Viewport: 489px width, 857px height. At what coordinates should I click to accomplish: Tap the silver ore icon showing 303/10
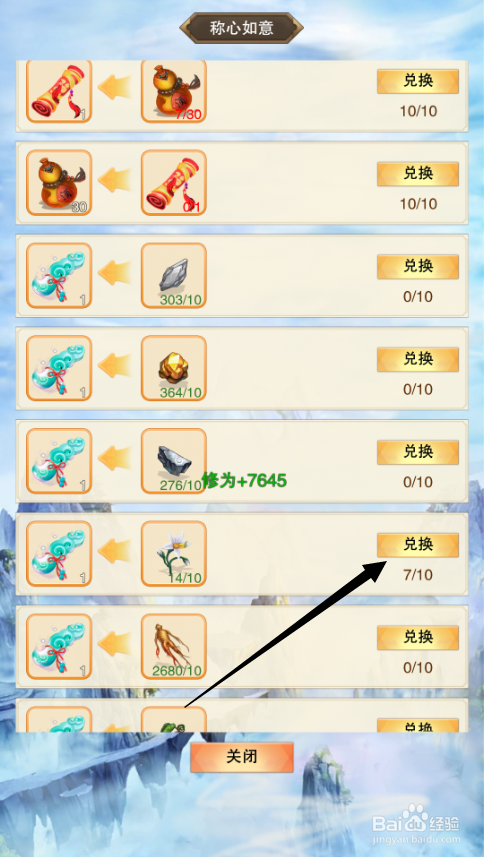click(174, 275)
